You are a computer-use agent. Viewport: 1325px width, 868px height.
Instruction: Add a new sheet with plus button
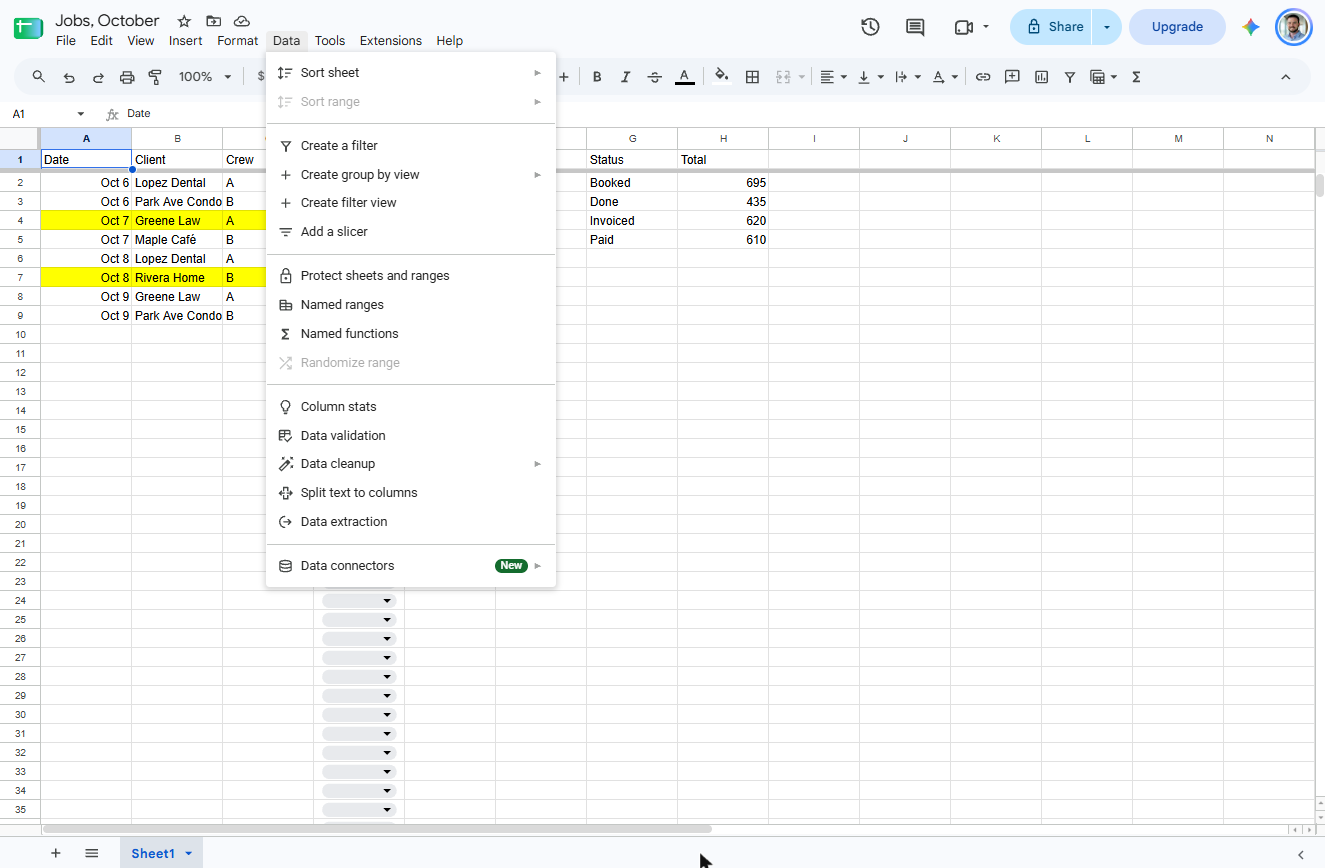coord(56,853)
